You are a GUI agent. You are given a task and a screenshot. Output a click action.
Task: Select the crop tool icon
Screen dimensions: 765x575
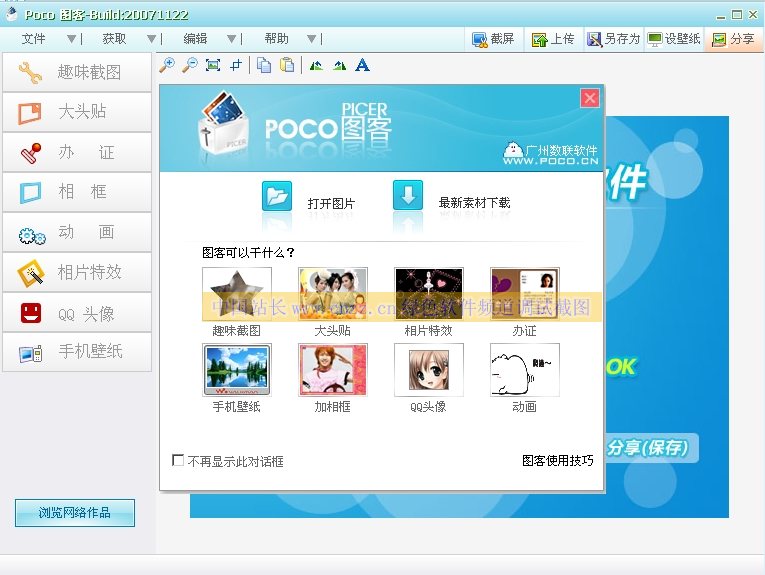tap(236, 65)
